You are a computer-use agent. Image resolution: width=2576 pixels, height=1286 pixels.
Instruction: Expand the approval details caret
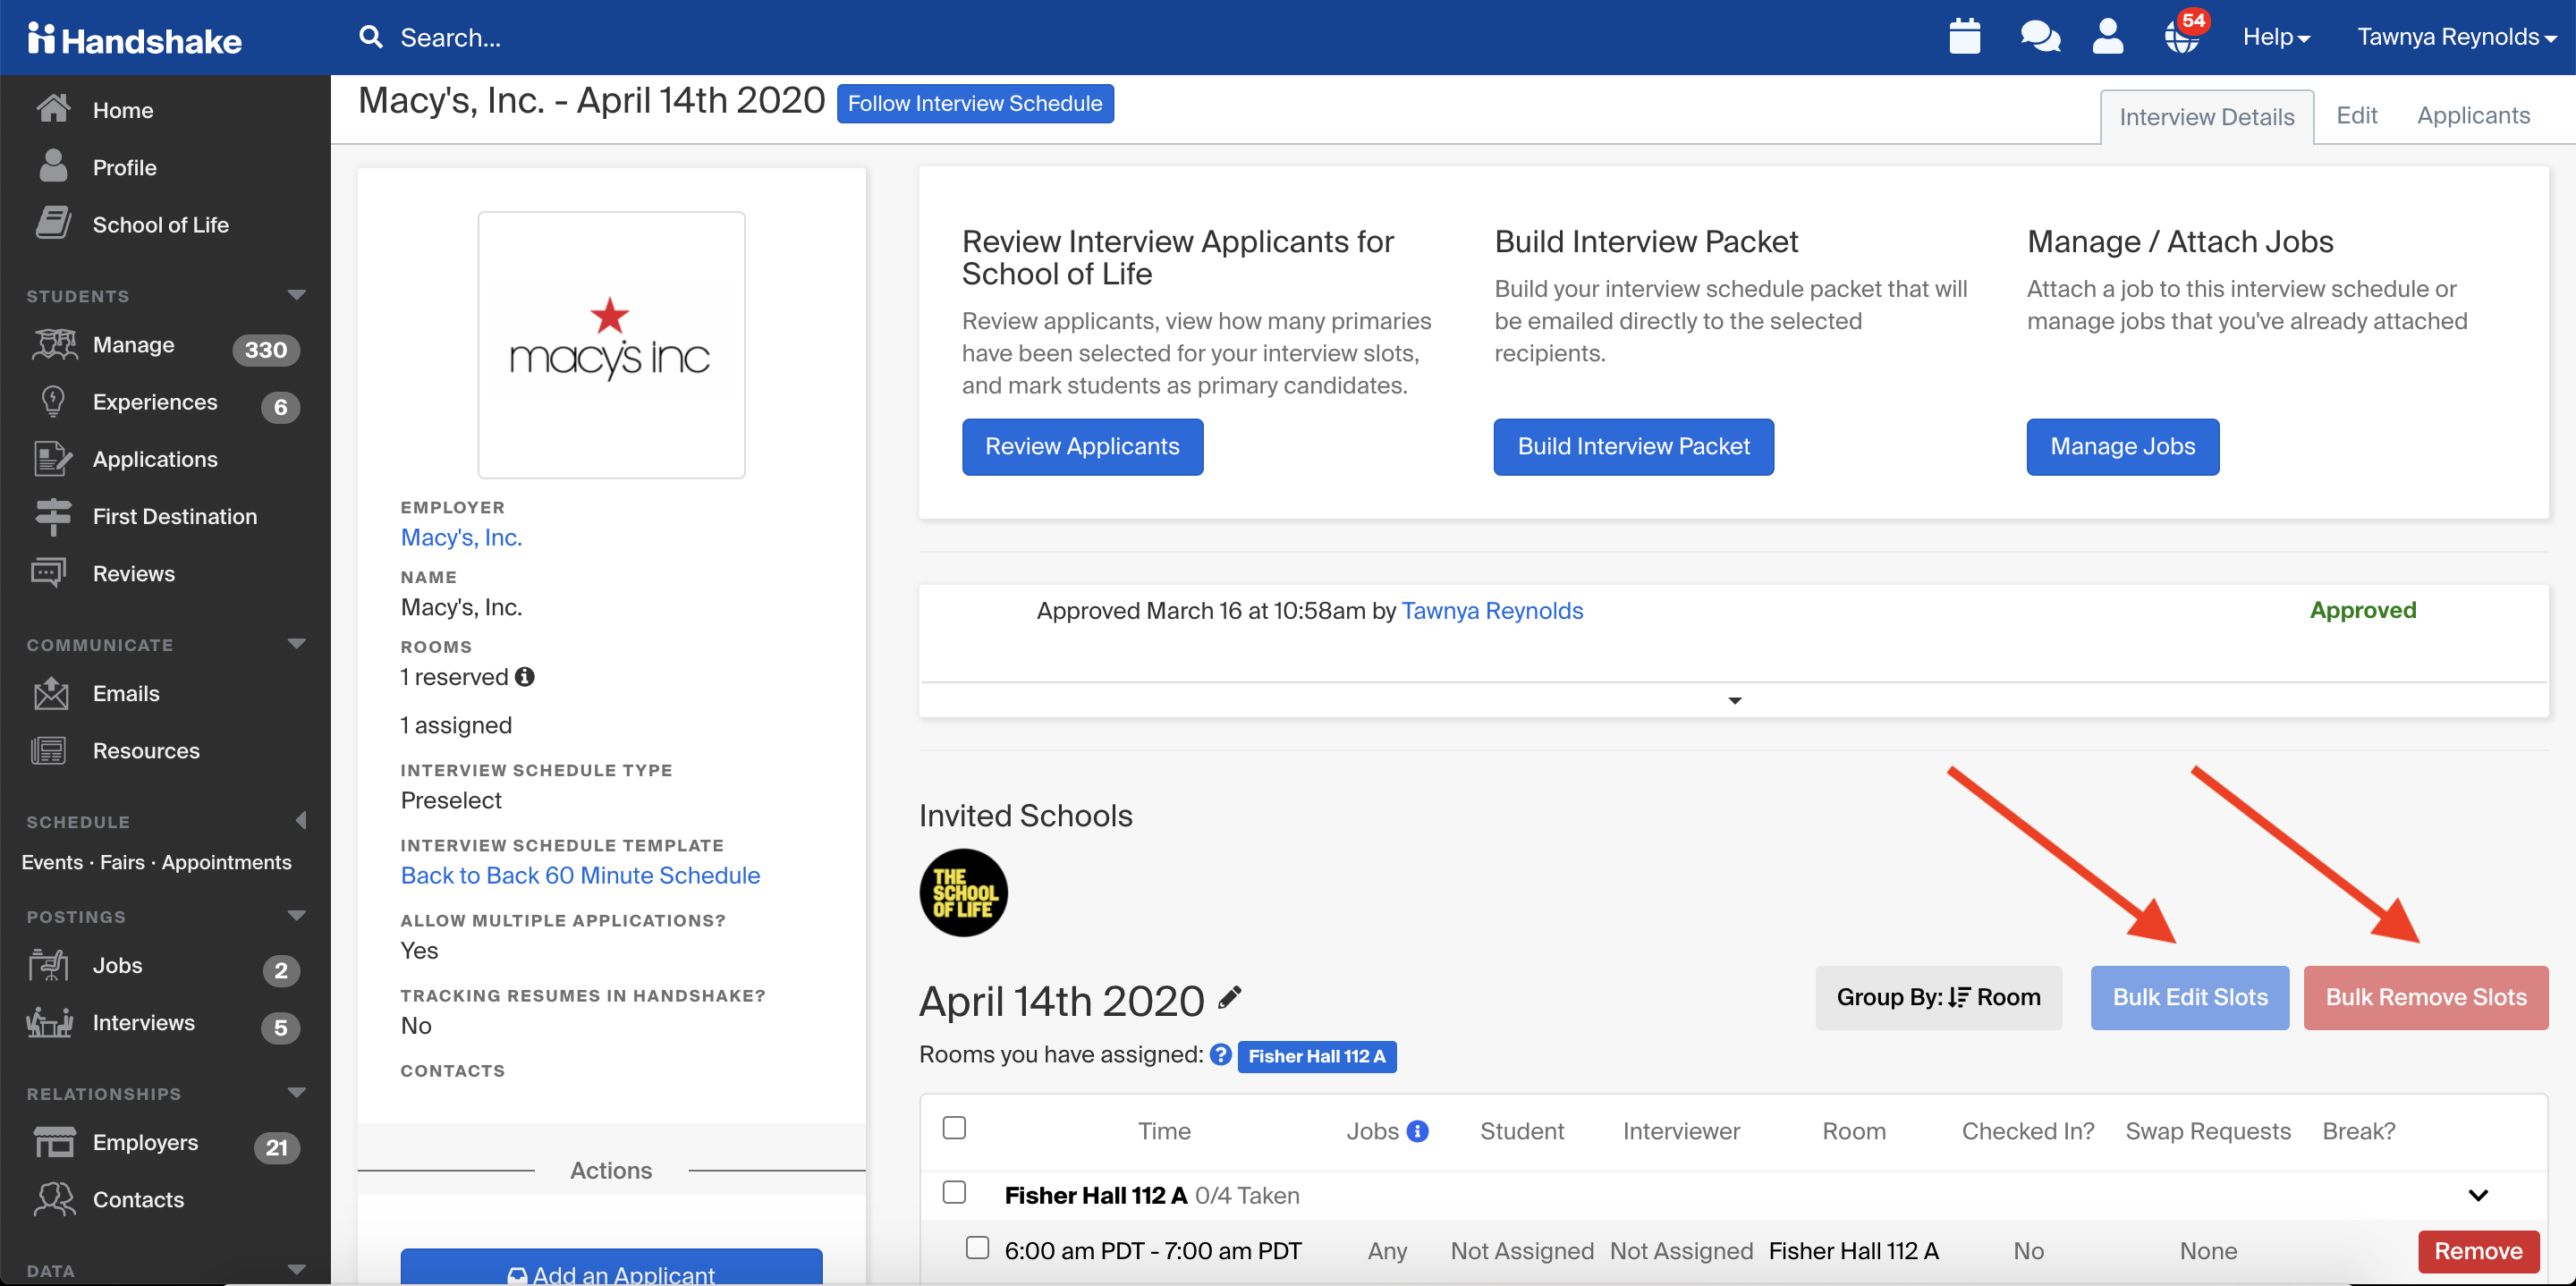(x=1734, y=701)
